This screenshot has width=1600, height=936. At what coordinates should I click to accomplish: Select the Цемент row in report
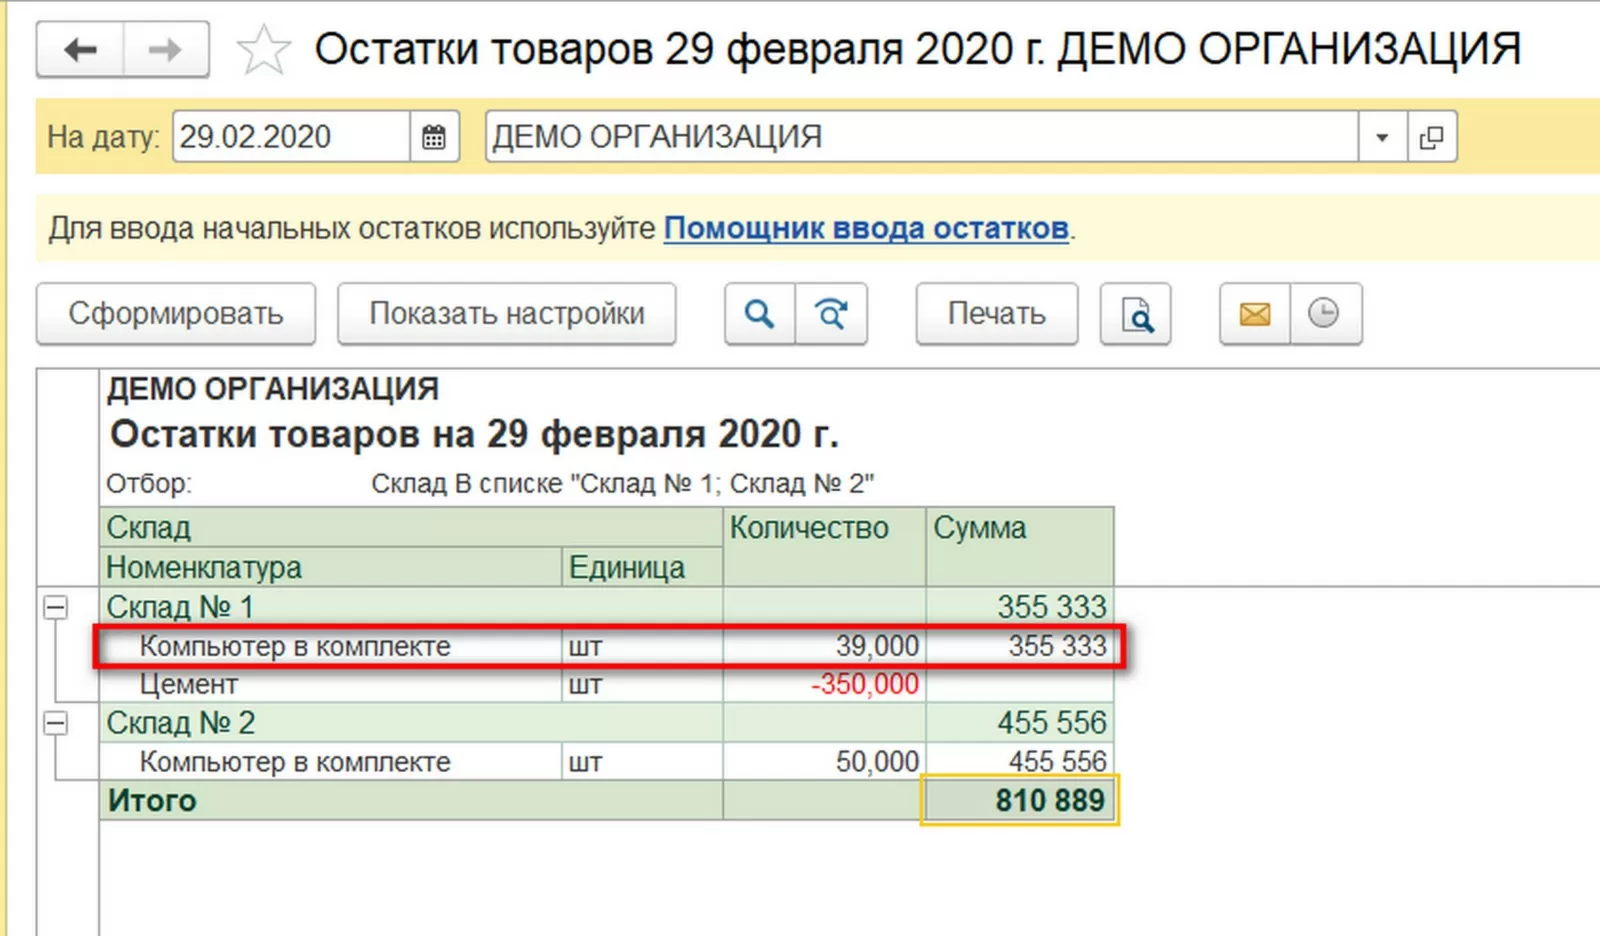tap(188, 685)
